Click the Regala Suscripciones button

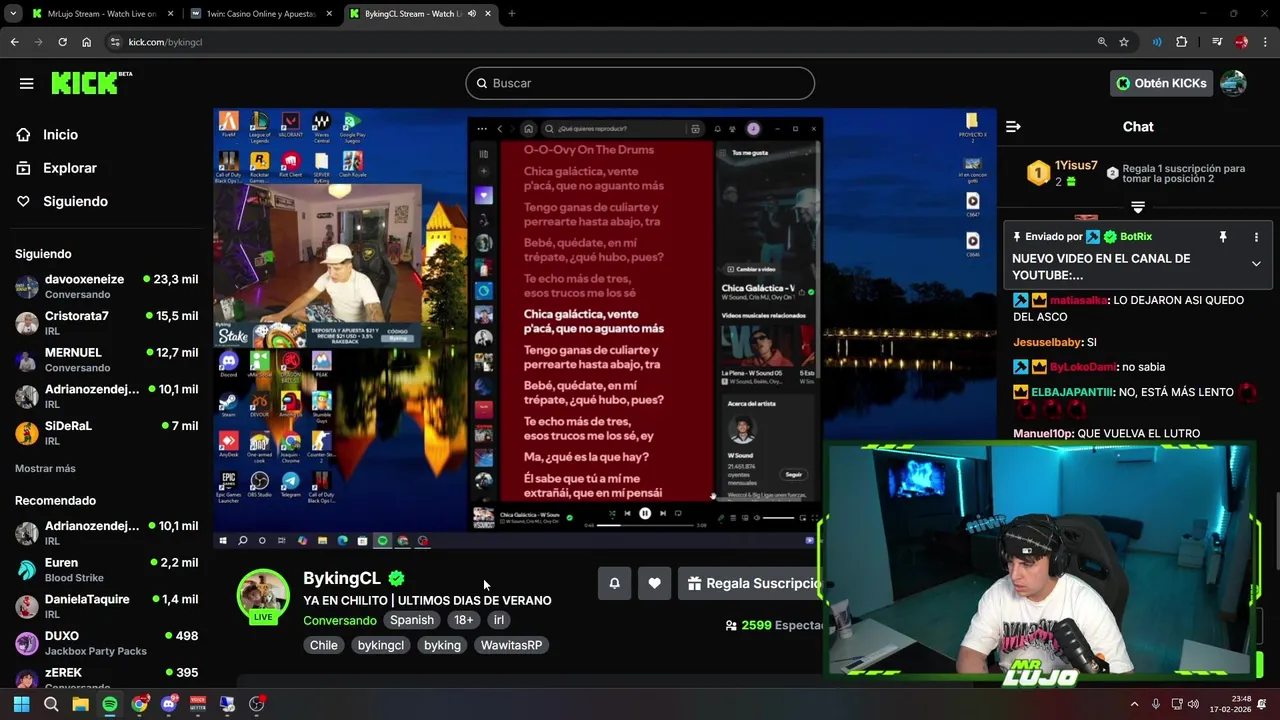coord(752,583)
